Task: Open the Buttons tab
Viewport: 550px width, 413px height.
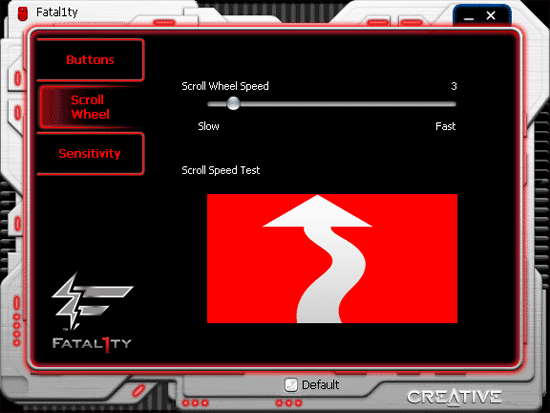Action: point(90,60)
